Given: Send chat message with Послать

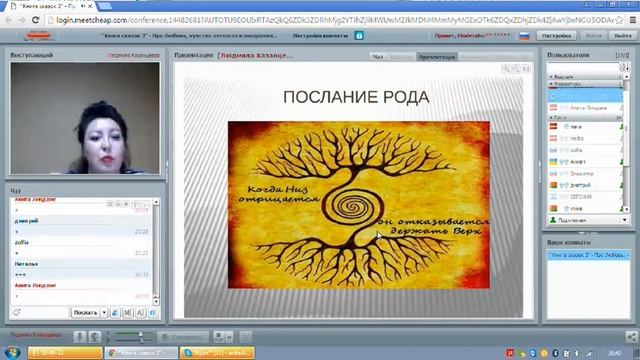Looking at the screenshot, I should pyautogui.click(x=85, y=313).
